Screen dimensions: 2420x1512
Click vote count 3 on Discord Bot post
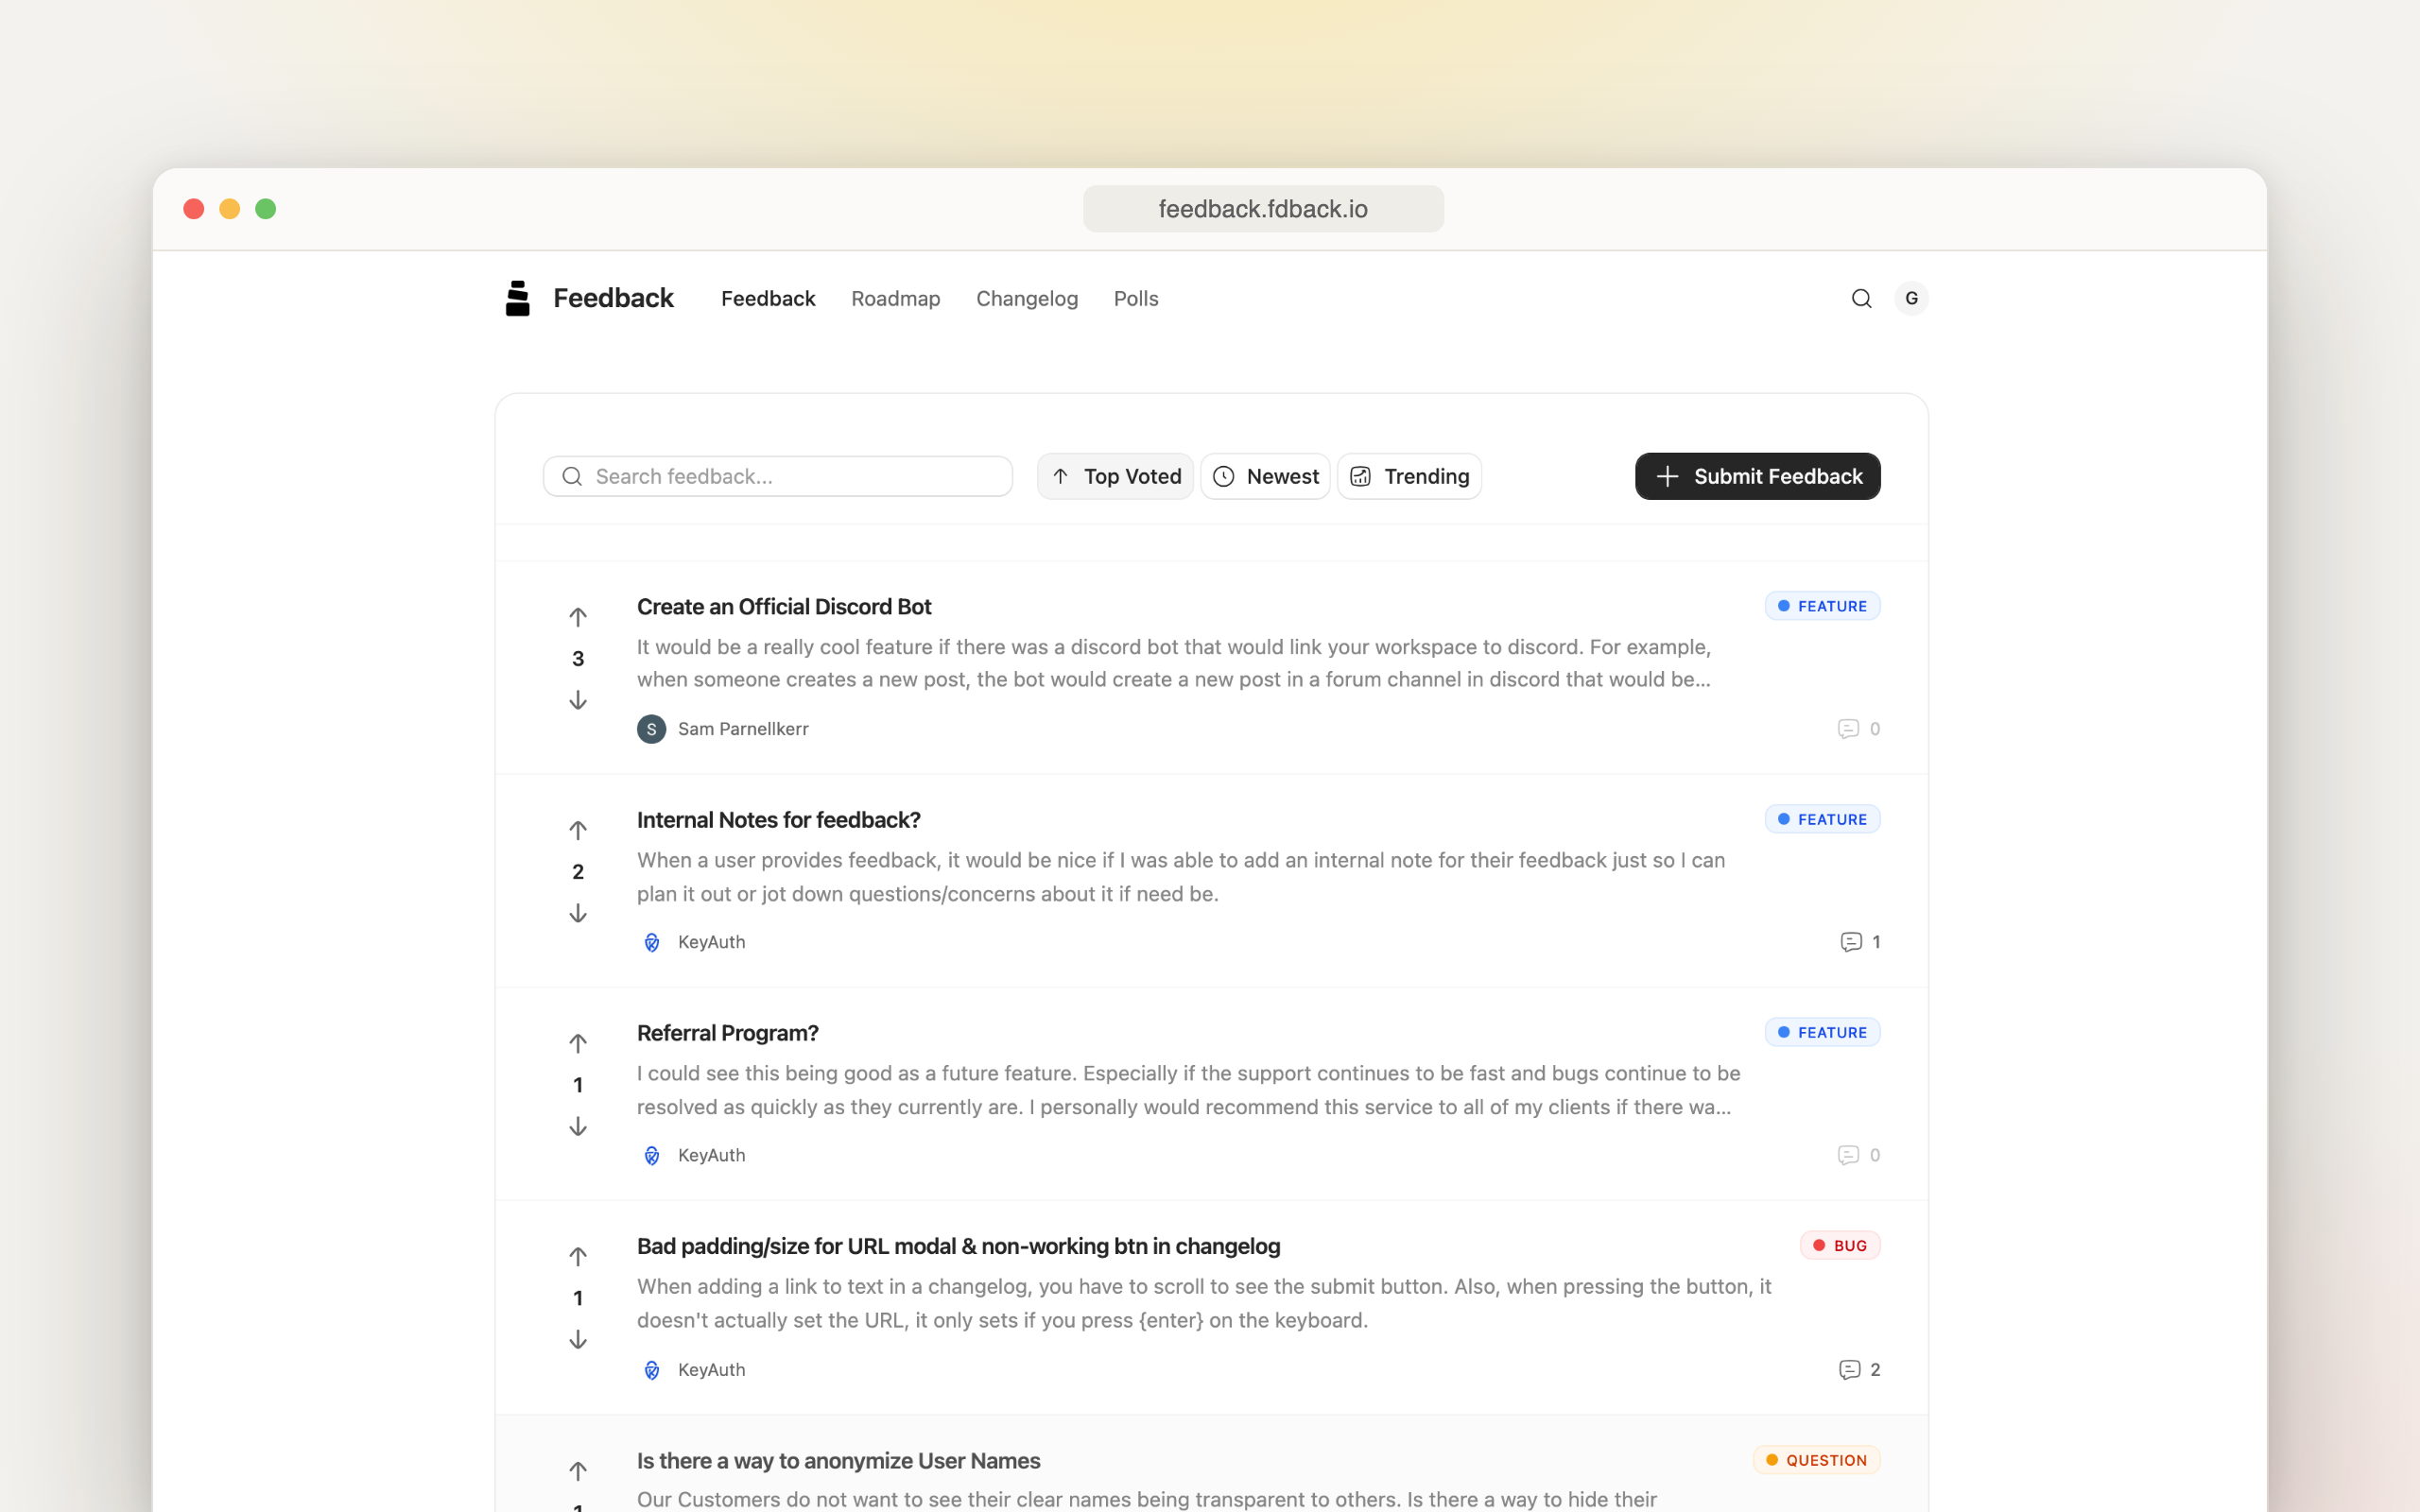(x=578, y=658)
